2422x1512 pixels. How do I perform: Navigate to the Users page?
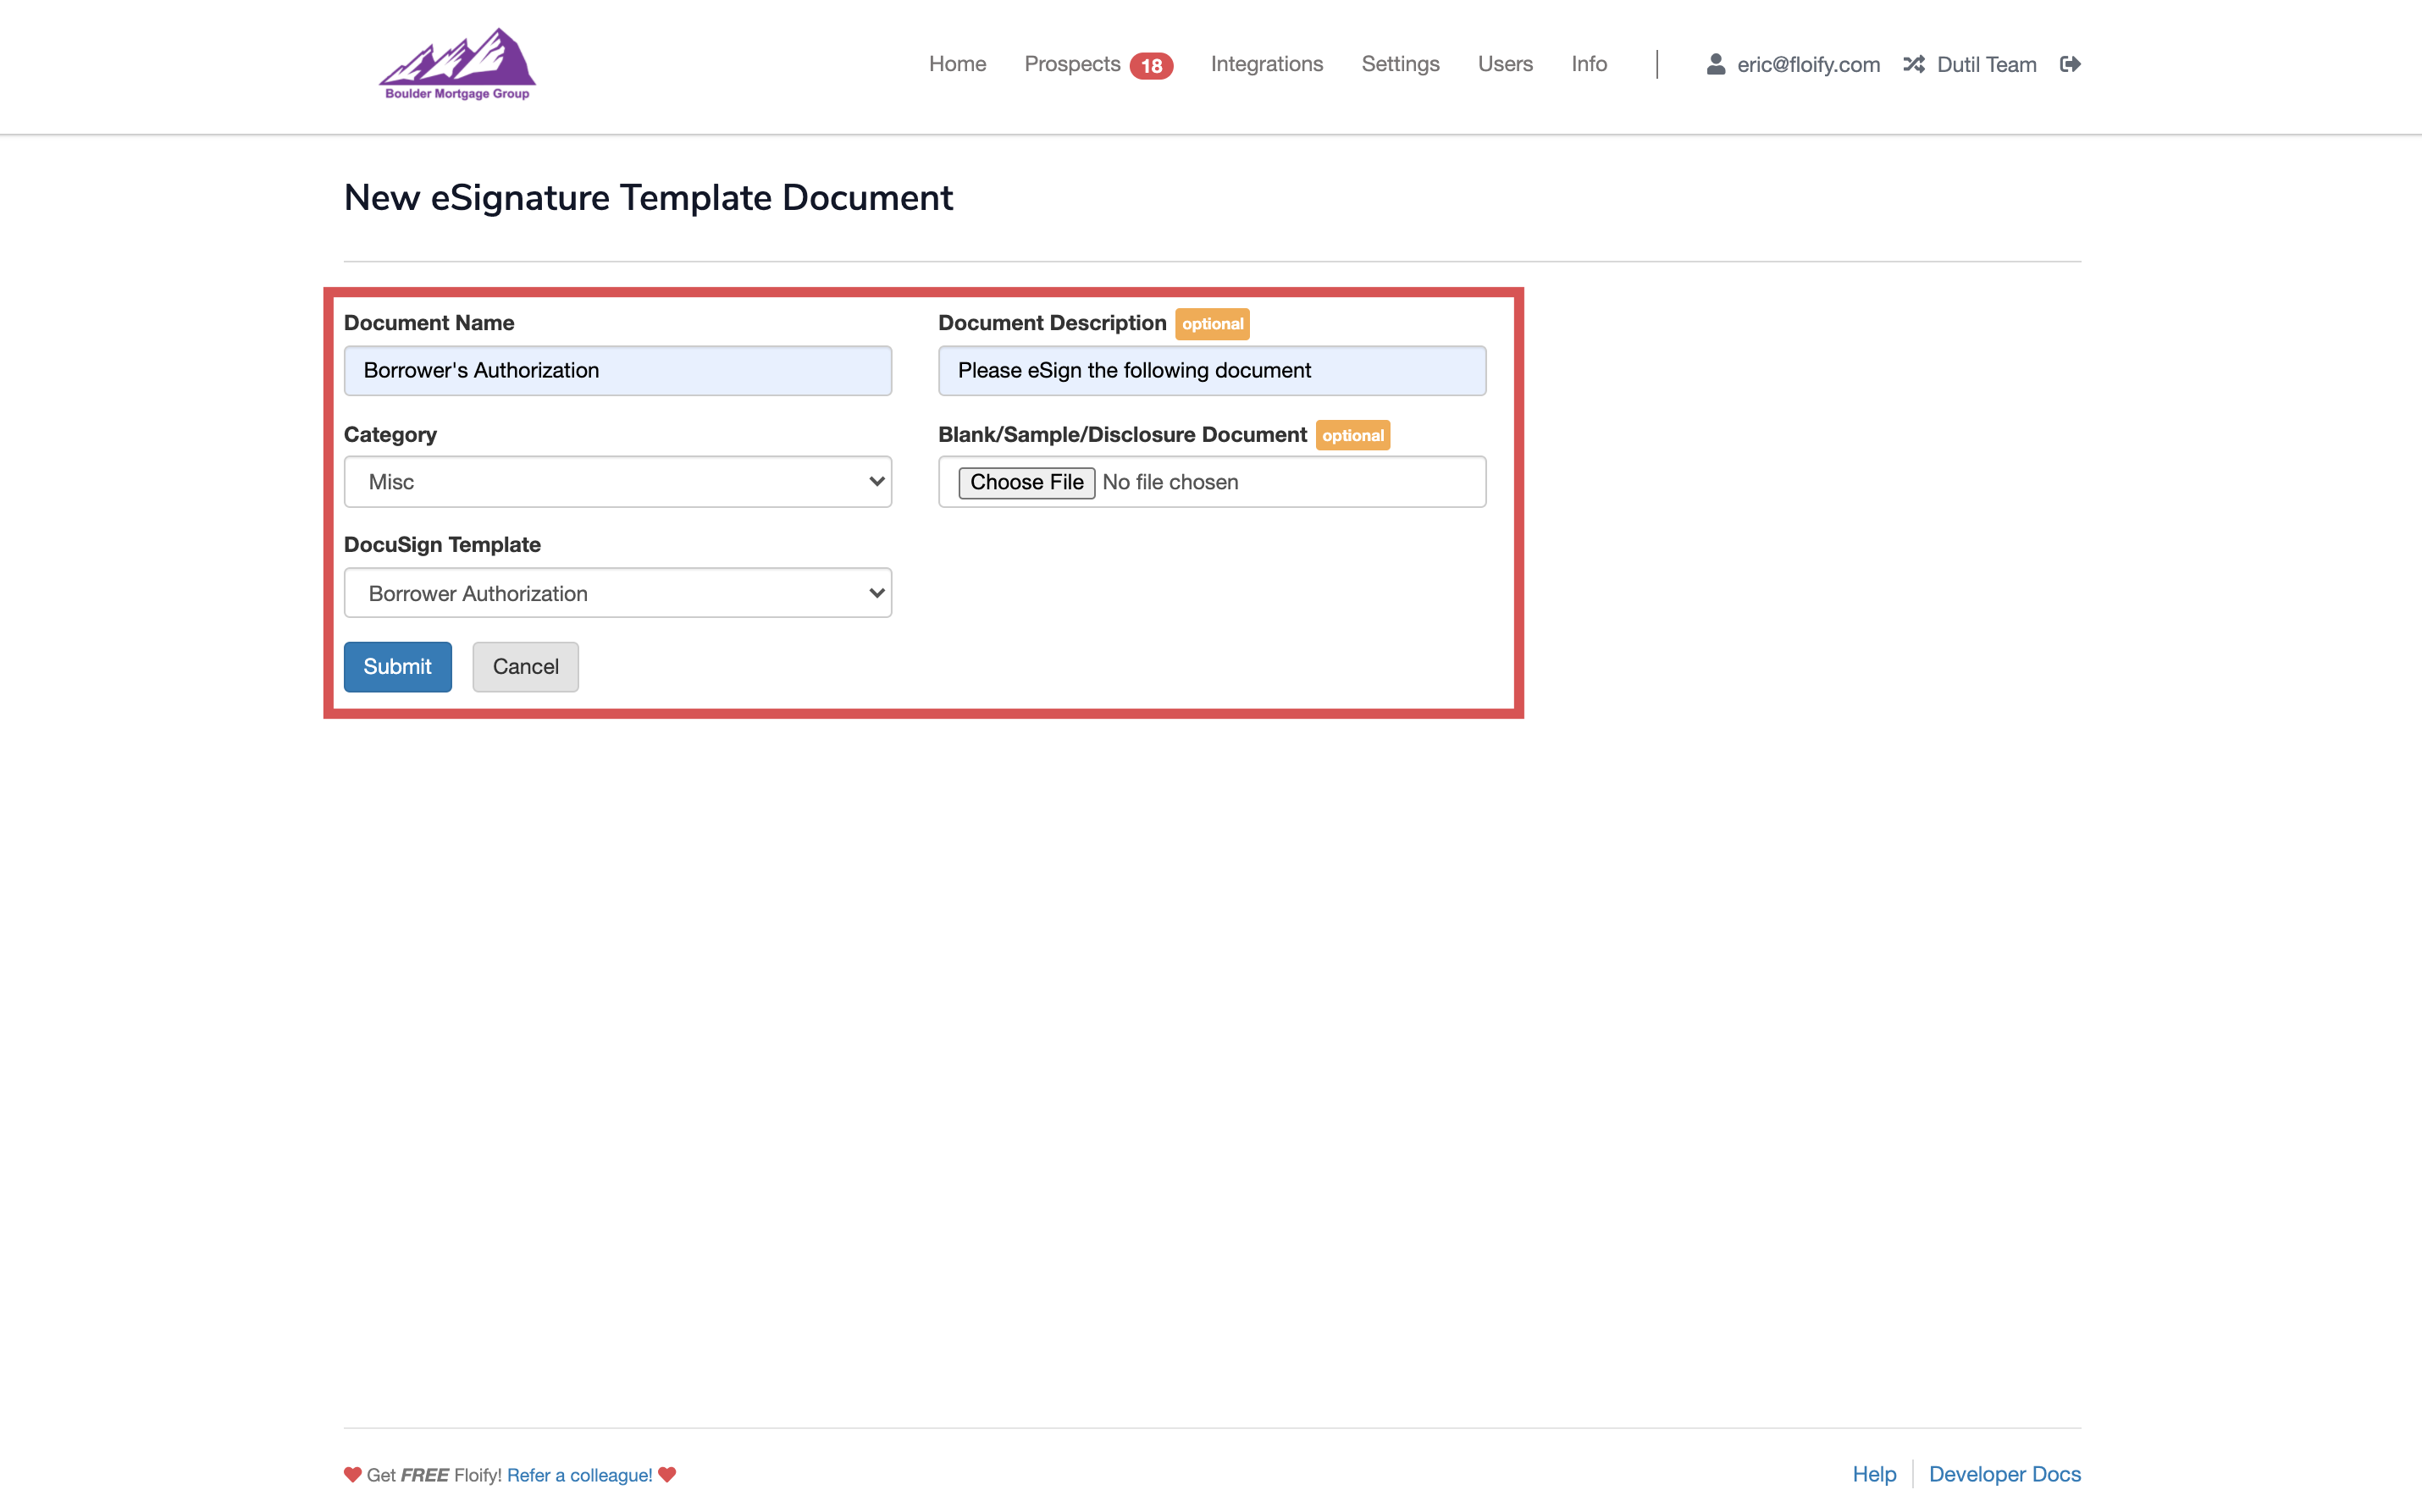pyautogui.click(x=1505, y=64)
